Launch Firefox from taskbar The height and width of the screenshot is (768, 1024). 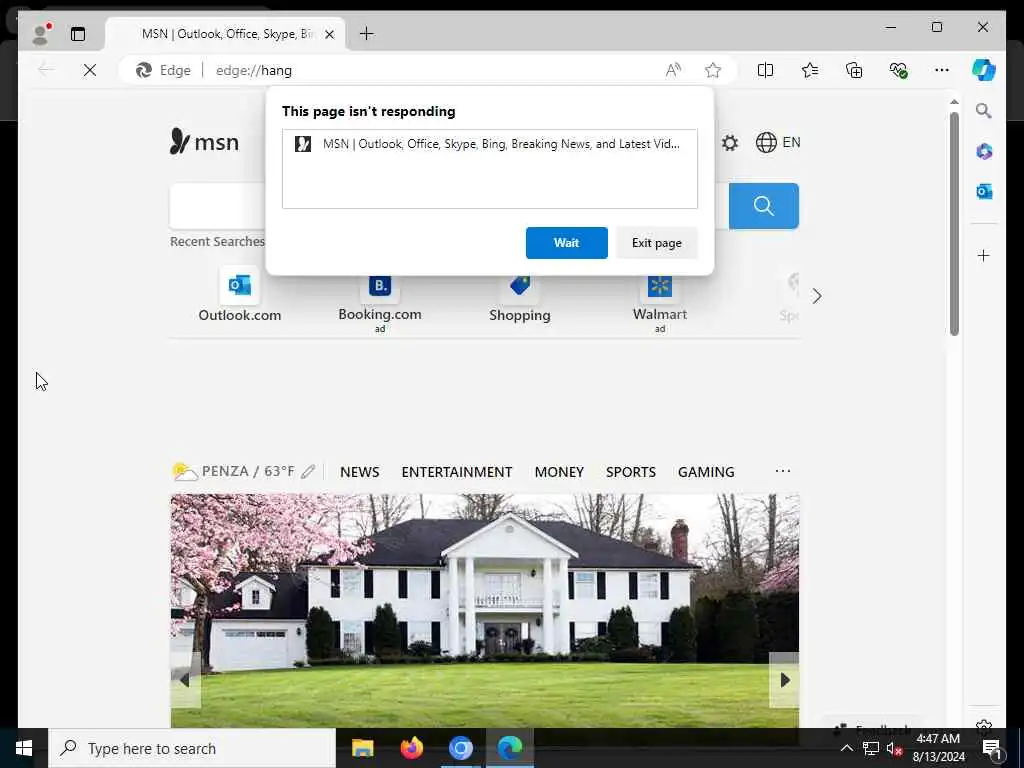411,748
